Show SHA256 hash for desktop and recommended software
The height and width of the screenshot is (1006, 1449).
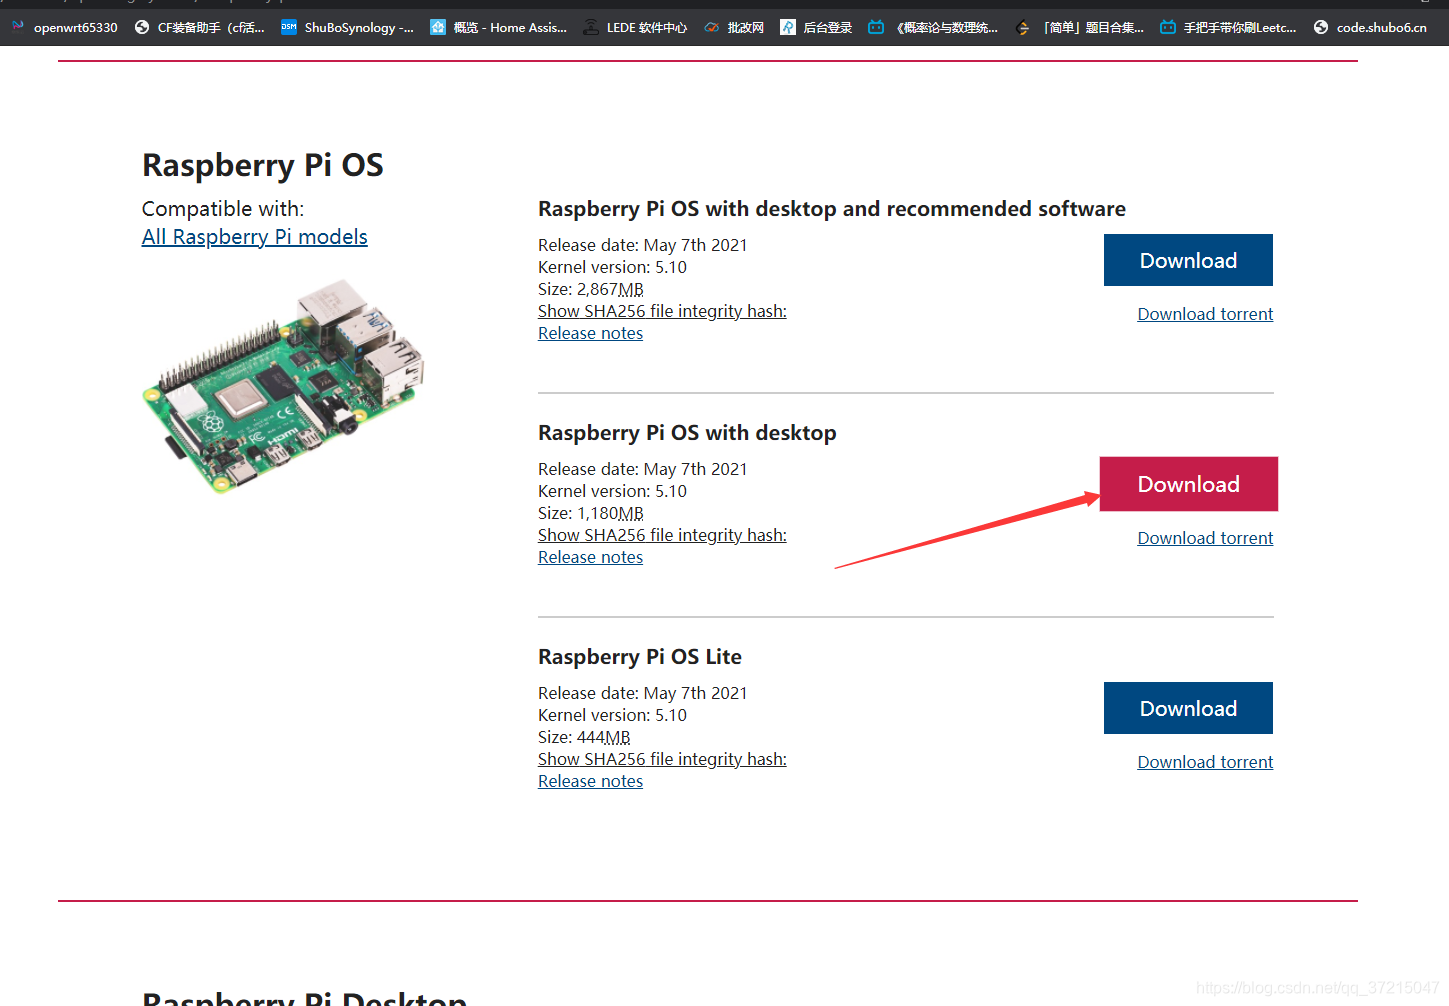(x=662, y=311)
